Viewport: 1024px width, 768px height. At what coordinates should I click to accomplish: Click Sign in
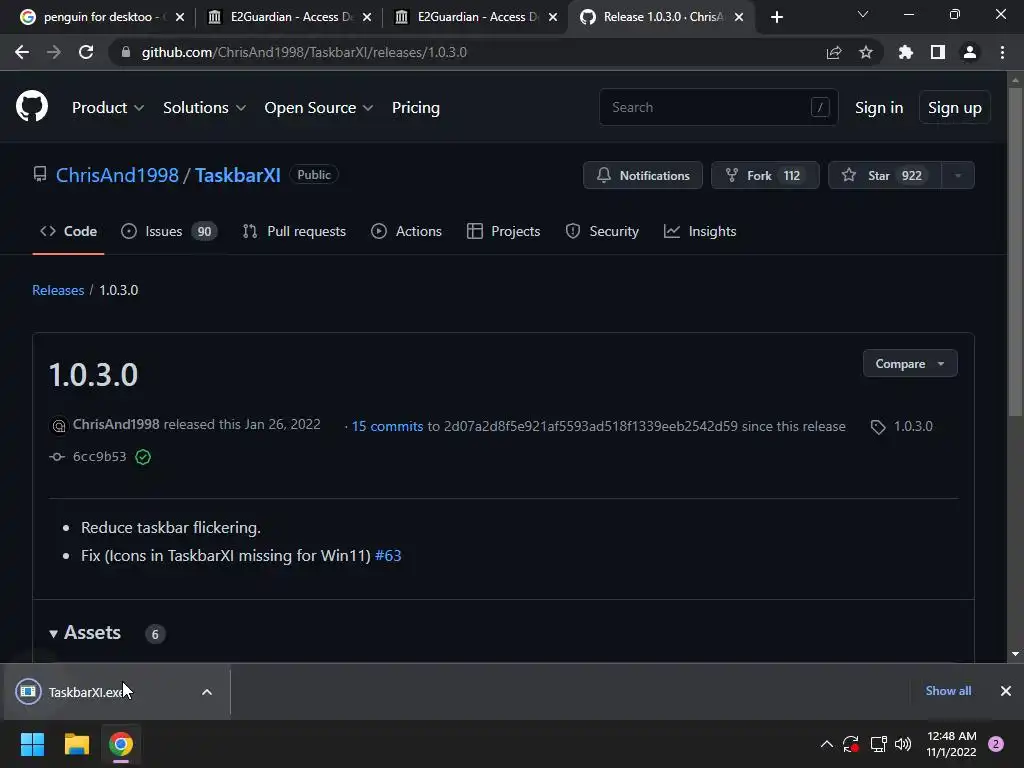pos(879,108)
